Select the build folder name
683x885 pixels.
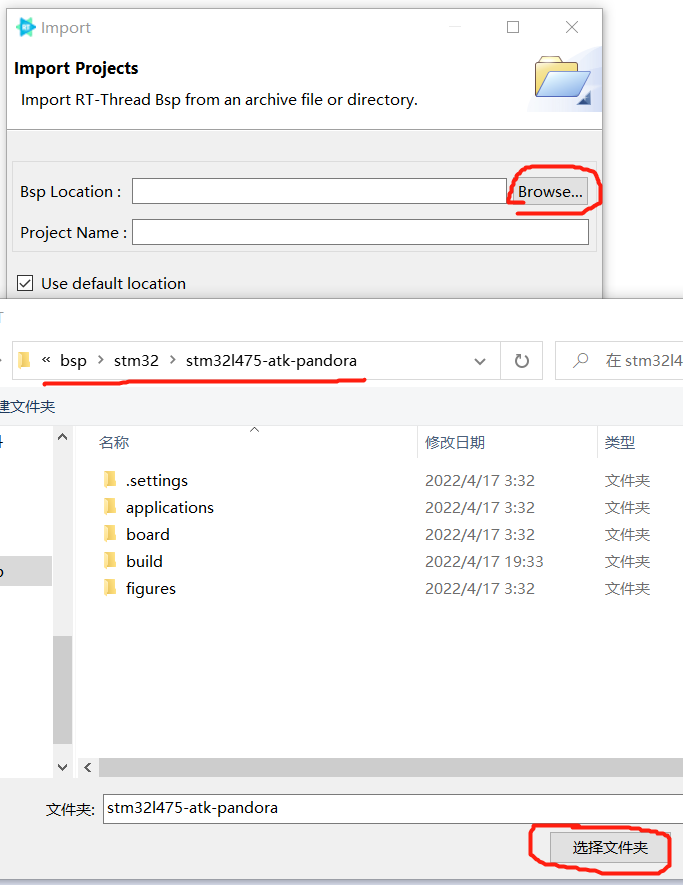[144, 562]
